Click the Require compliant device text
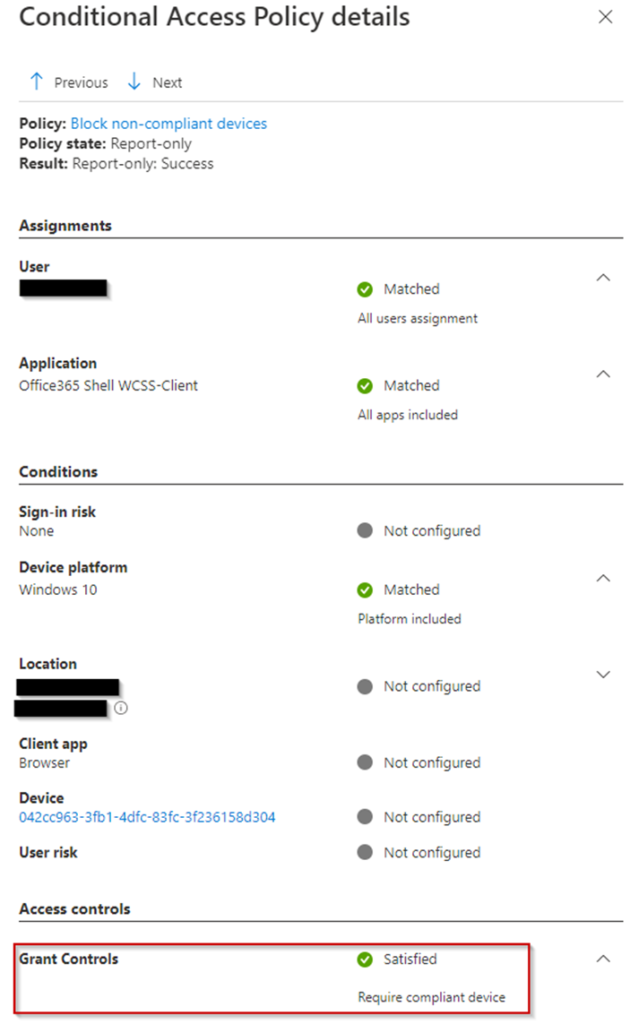This screenshot has width=630, height=1024. pyautogui.click(x=431, y=997)
